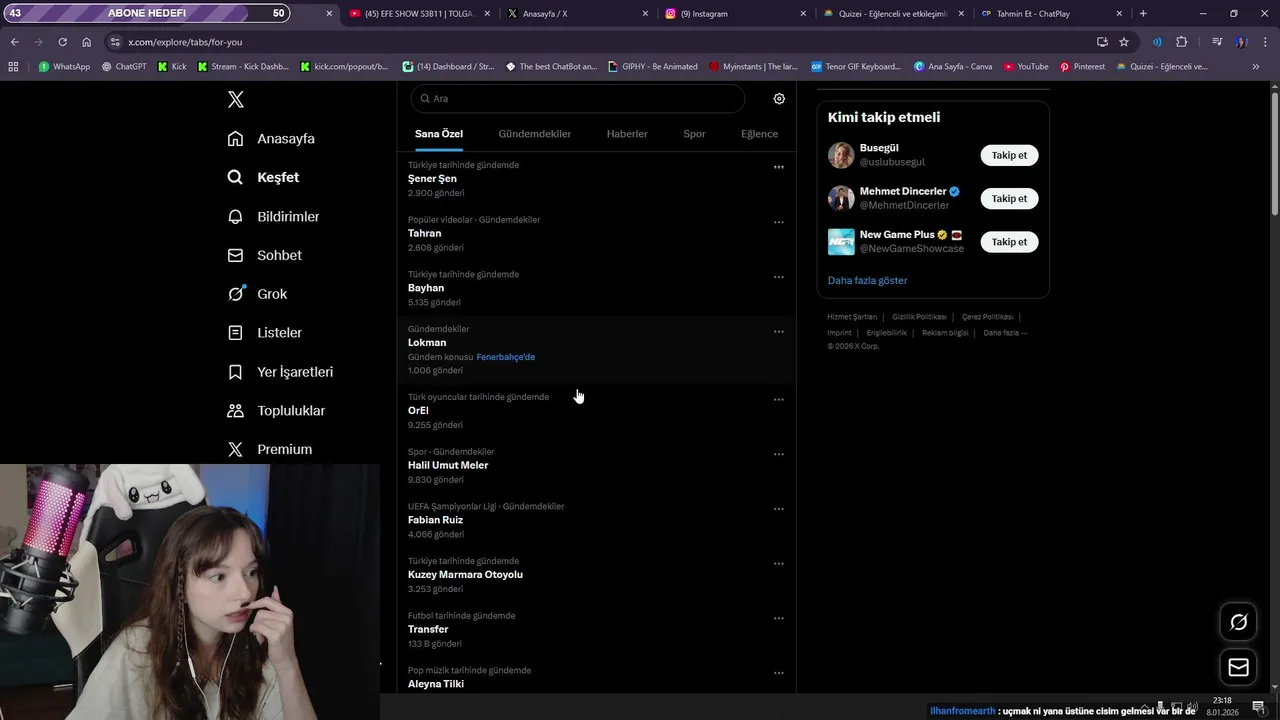Open New Game Plus profile avatar

(x=841, y=242)
